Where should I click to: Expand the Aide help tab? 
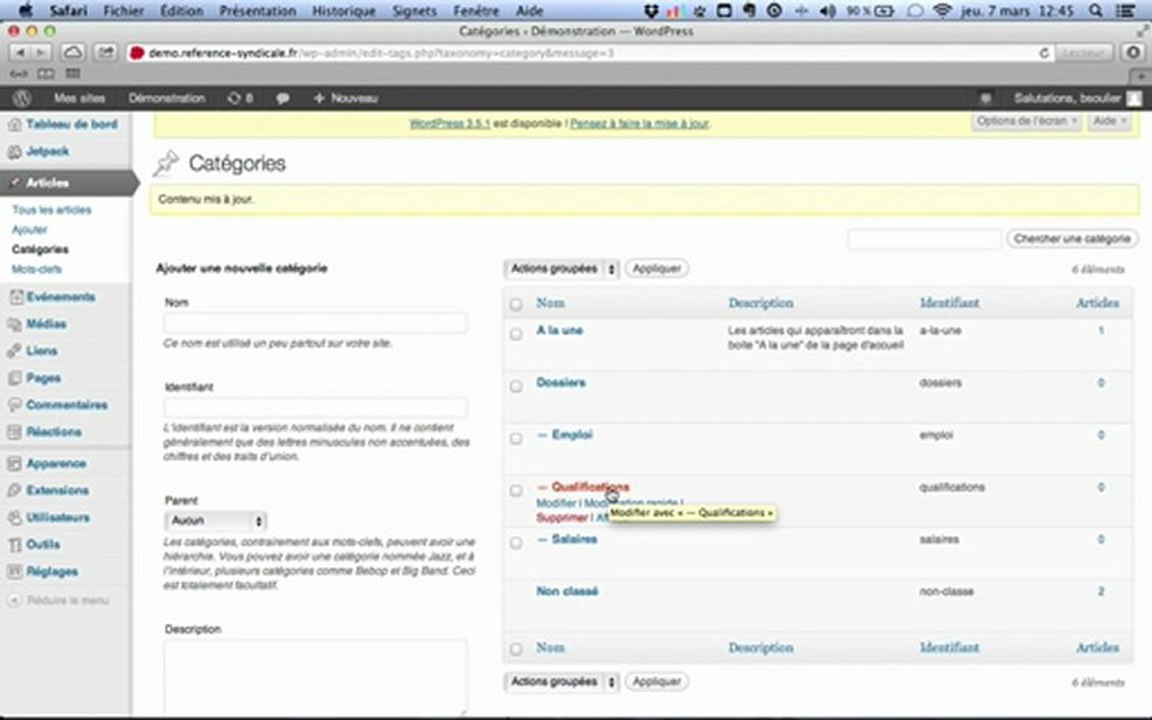pyautogui.click(x=1109, y=121)
